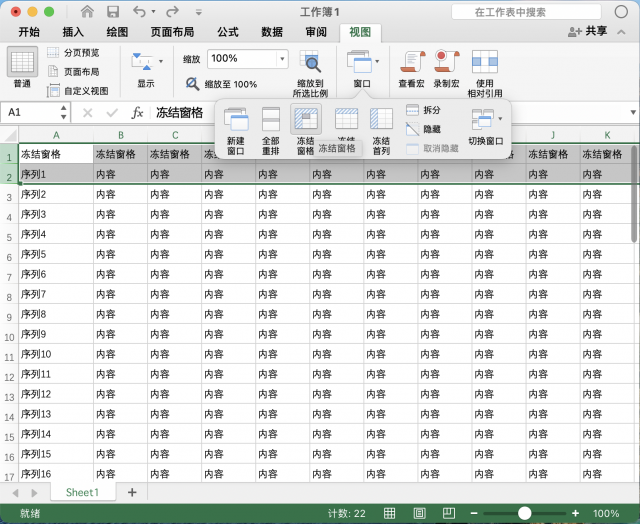The height and width of the screenshot is (524, 640).
Task: Open Page Break Preview (分页预览)
Action: click(73, 53)
